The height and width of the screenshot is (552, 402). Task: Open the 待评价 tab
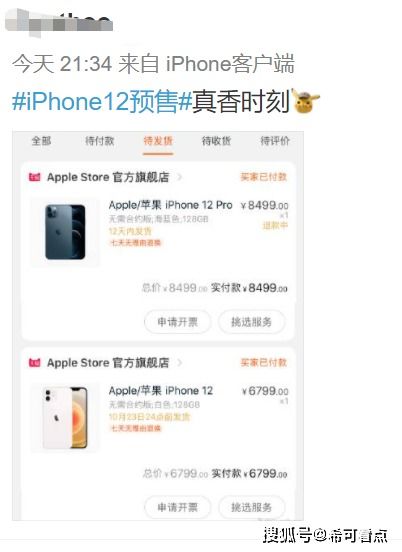coord(275,141)
